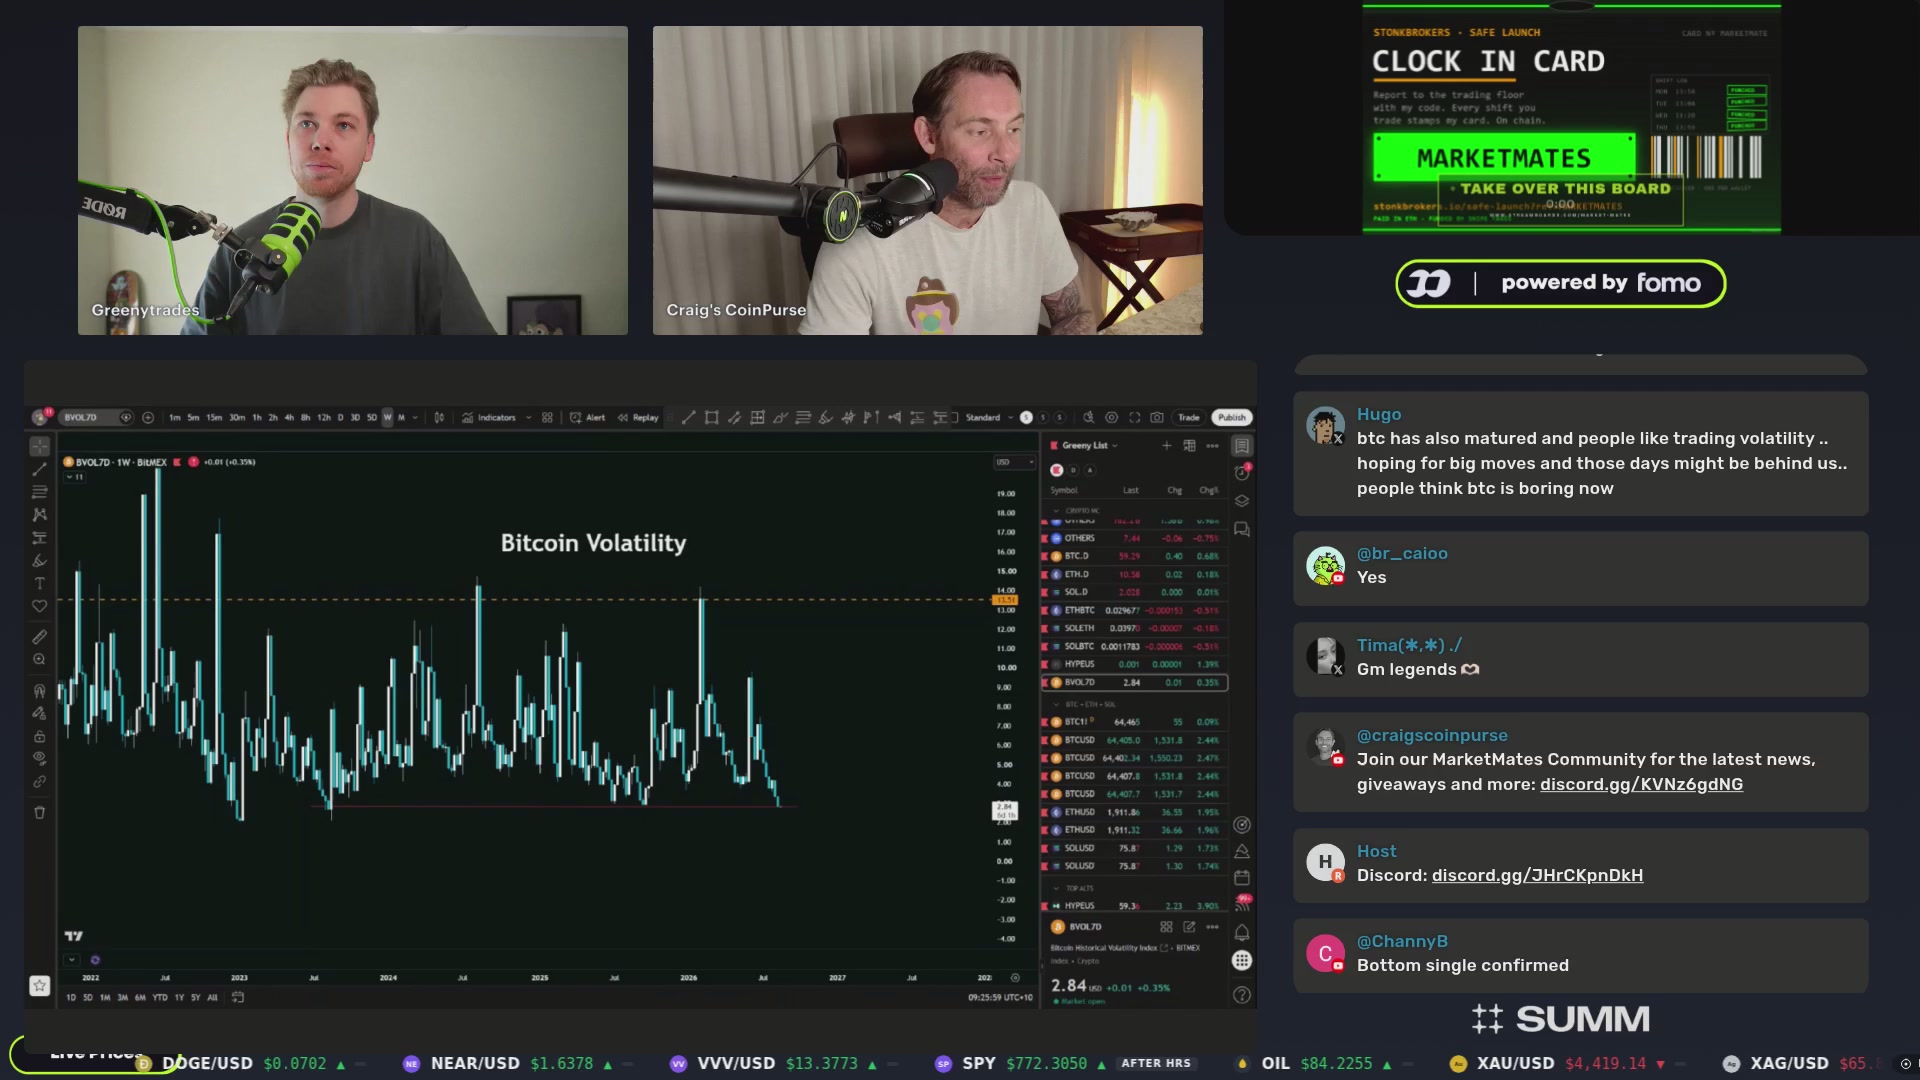1920x1080 pixels.
Task: Open the object tree layers icon
Action: coord(1241,500)
